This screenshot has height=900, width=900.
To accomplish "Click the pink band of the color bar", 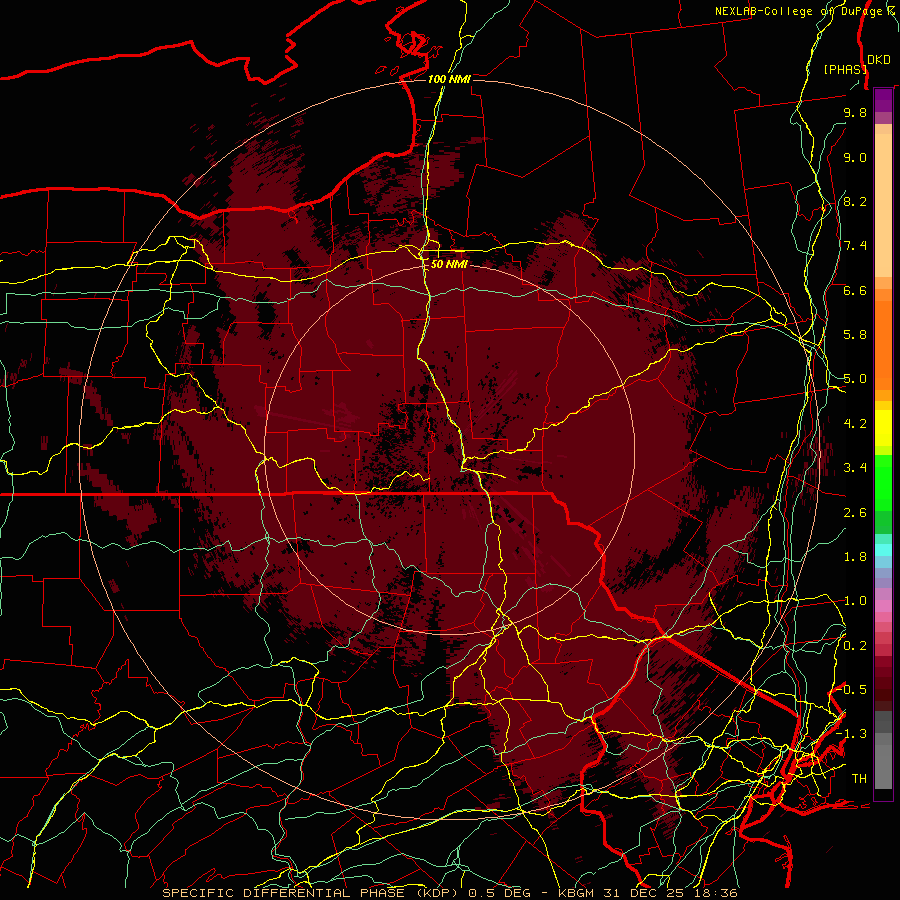I will [883, 606].
